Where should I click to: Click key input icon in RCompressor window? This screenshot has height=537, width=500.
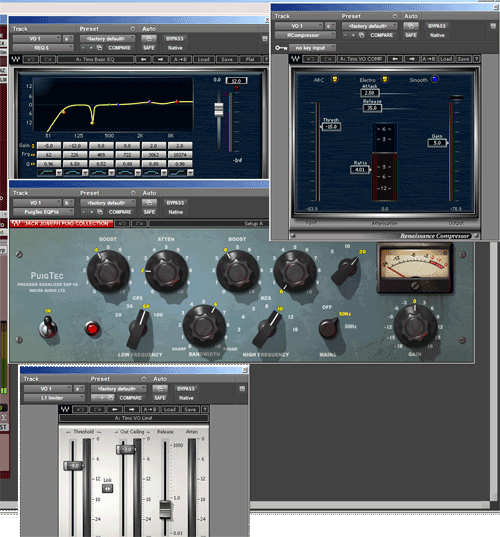[281, 48]
